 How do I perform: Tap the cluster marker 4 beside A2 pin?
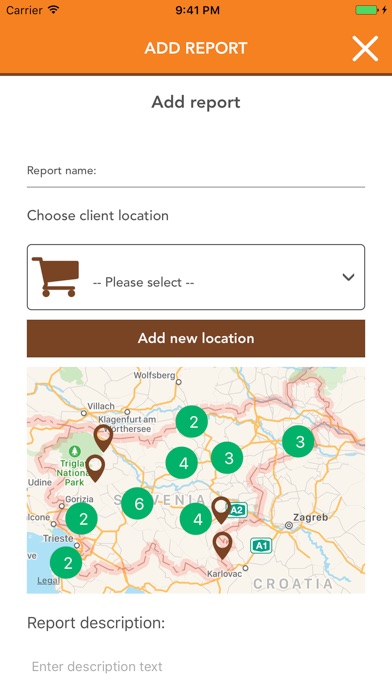196,518
